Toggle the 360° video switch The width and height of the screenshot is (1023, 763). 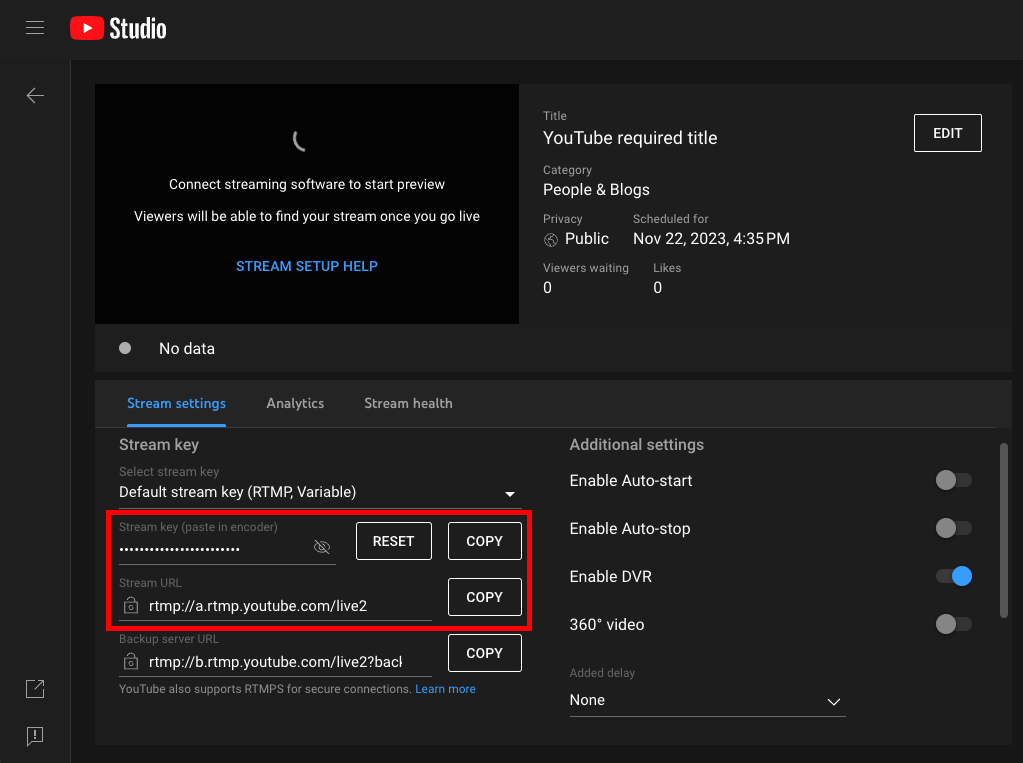(953, 624)
